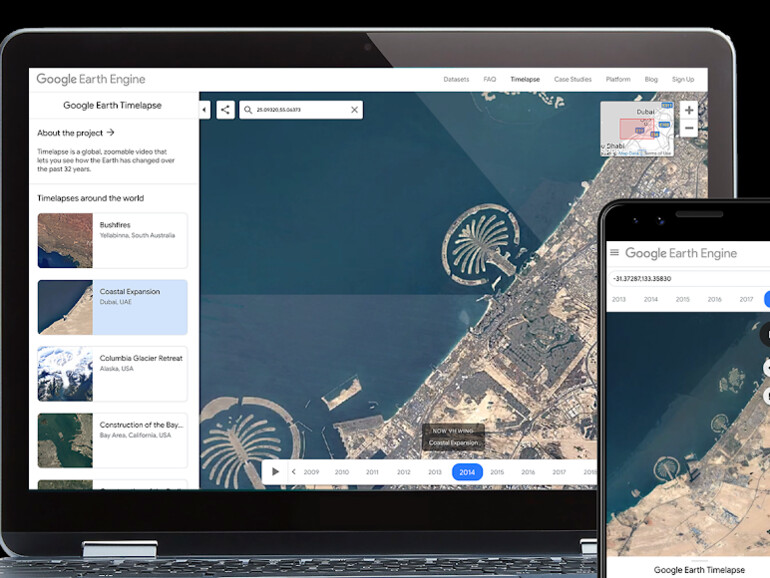Select 2017 on the phone timeline
This screenshot has height=578, width=770.
tap(746, 299)
